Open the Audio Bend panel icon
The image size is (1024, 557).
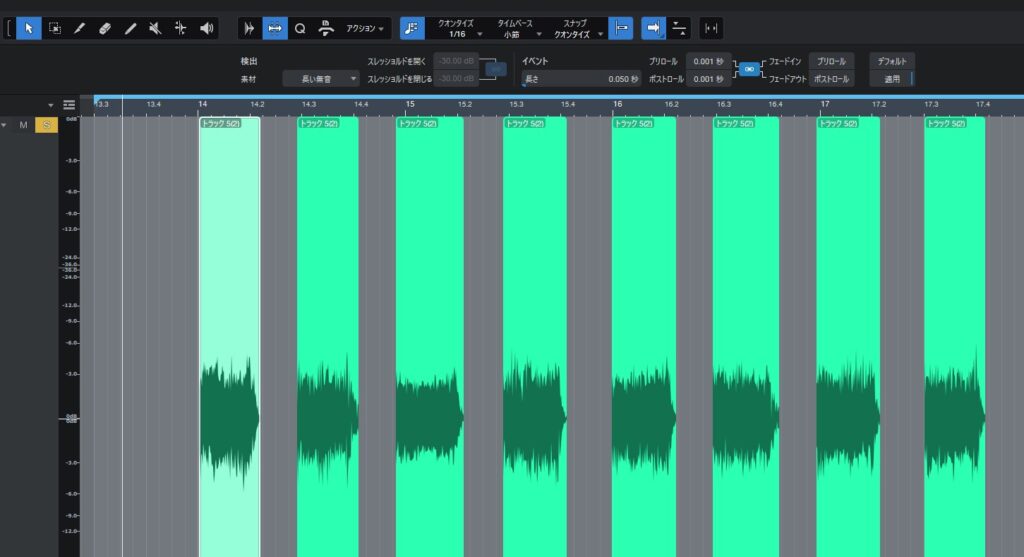click(249, 28)
